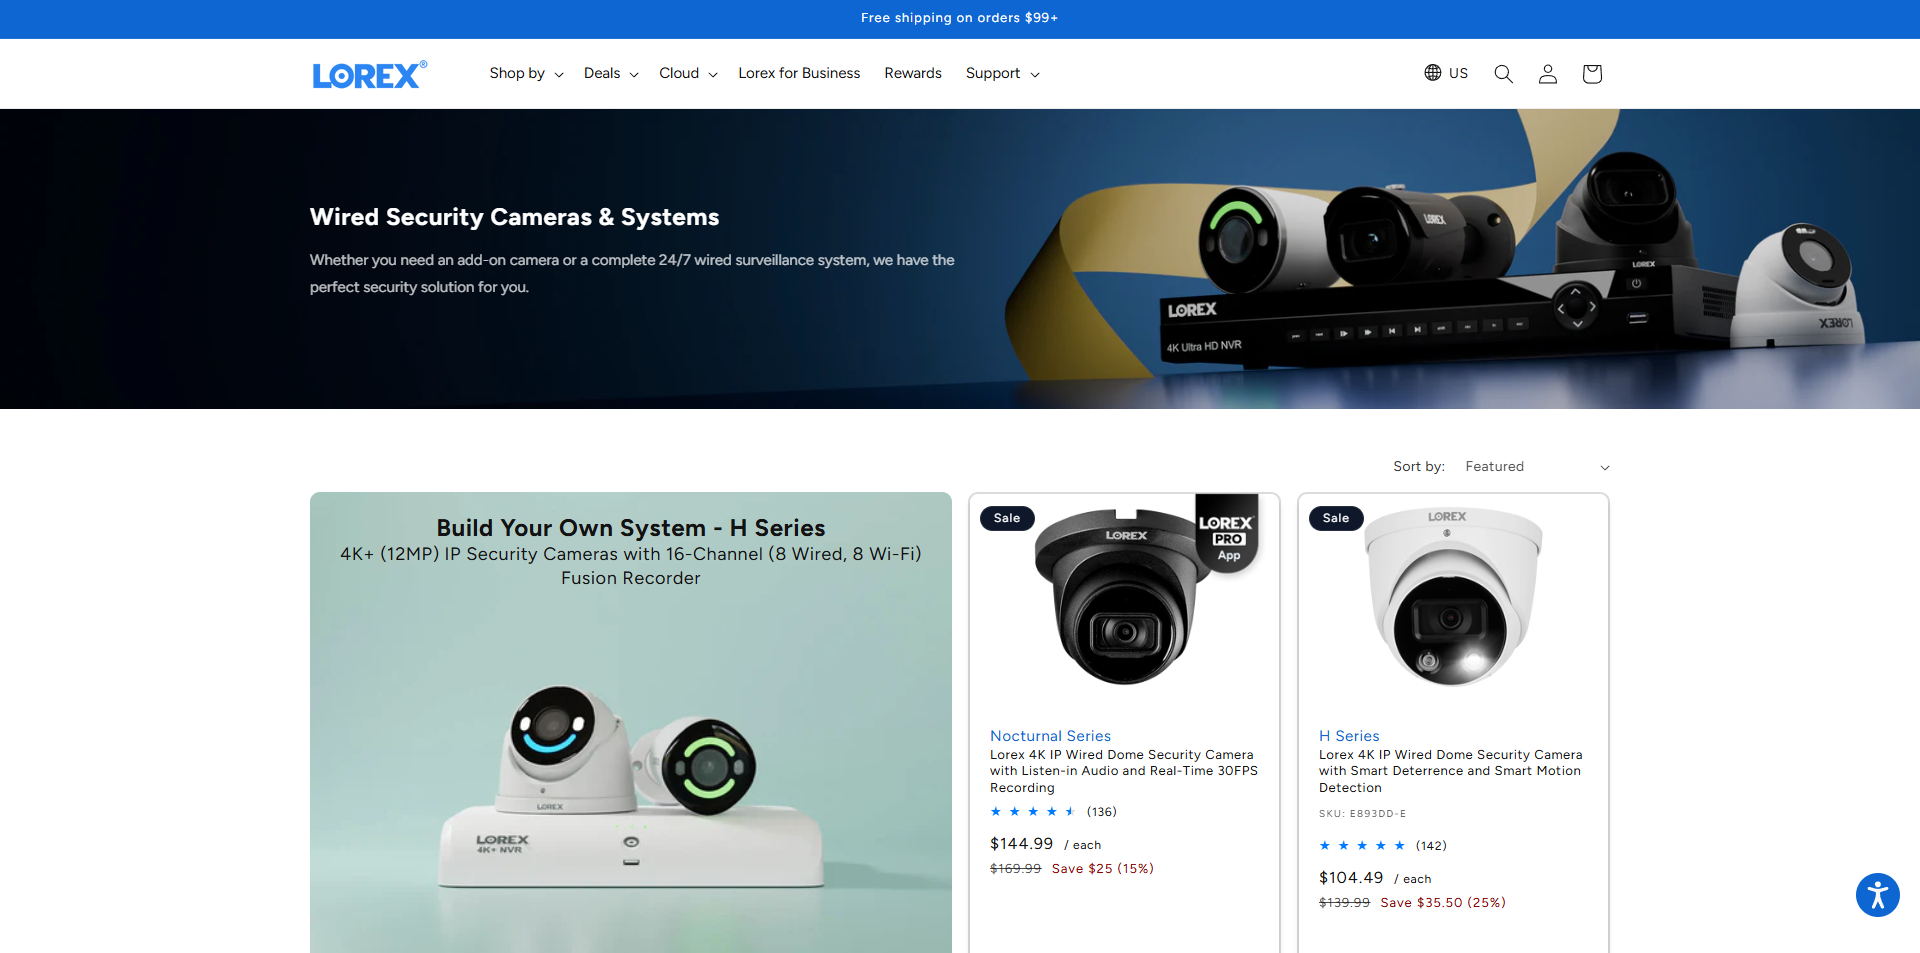Open the account user icon
This screenshot has height=953, width=1920.
(1547, 74)
